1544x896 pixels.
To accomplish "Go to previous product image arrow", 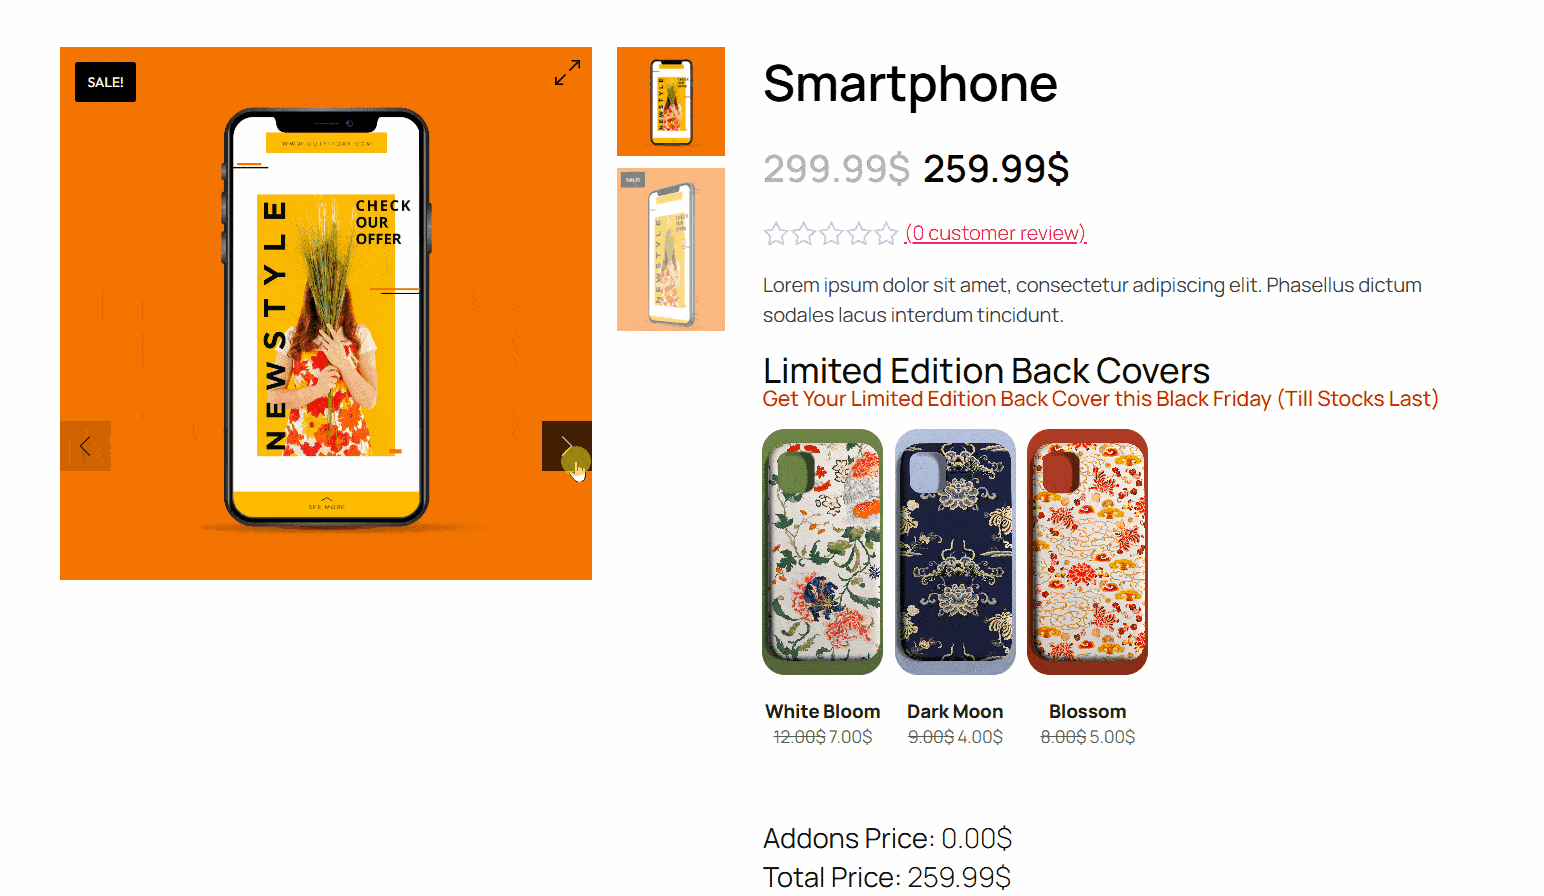I will tap(85, 446).
